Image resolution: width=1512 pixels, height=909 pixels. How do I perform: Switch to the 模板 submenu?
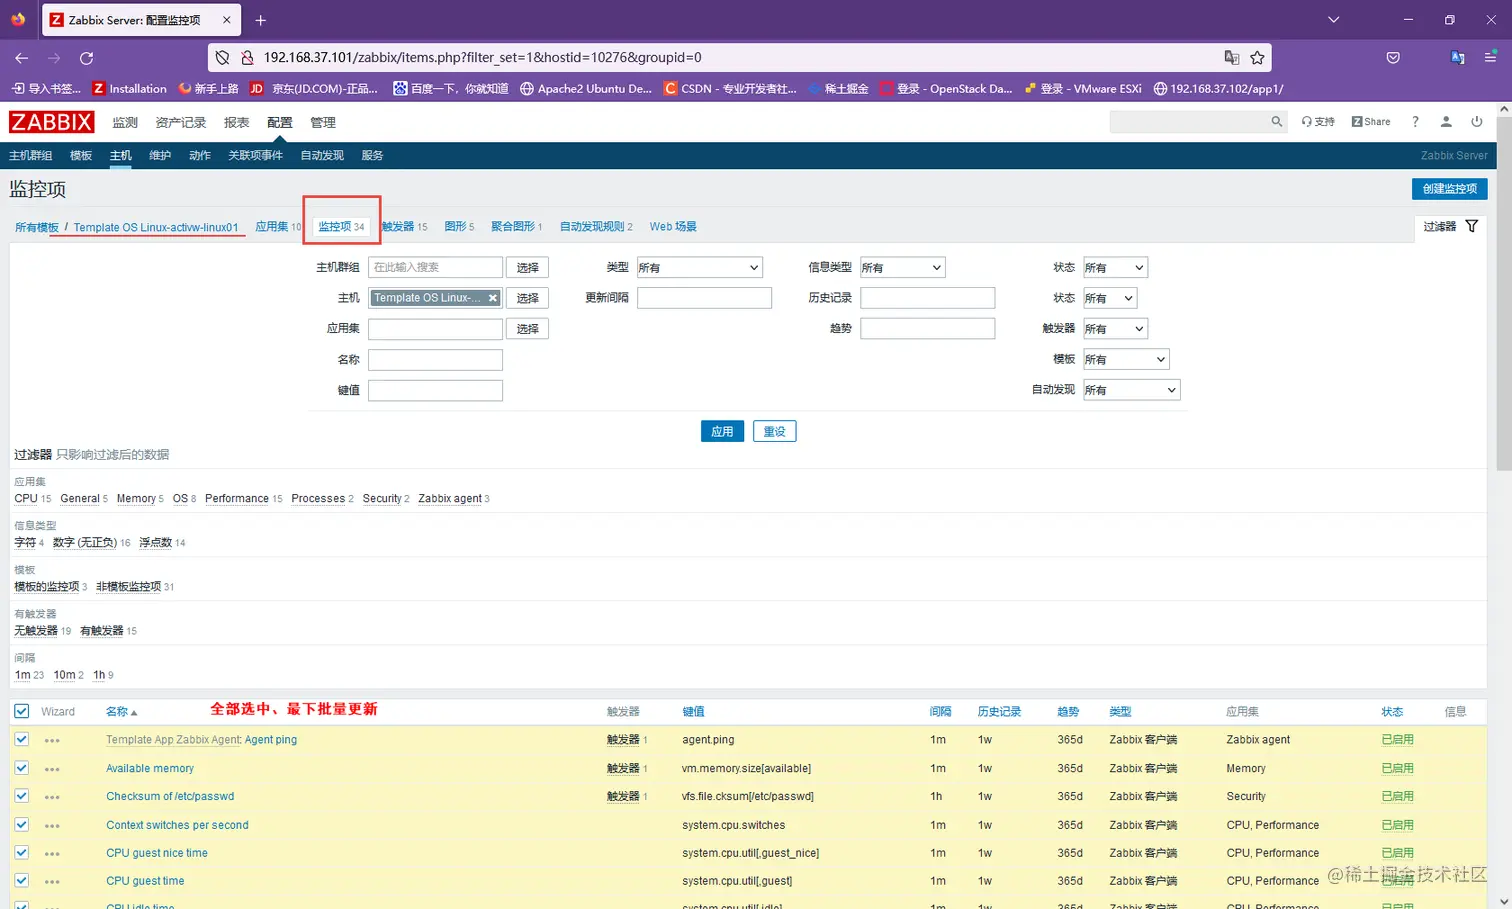(81, 155)
